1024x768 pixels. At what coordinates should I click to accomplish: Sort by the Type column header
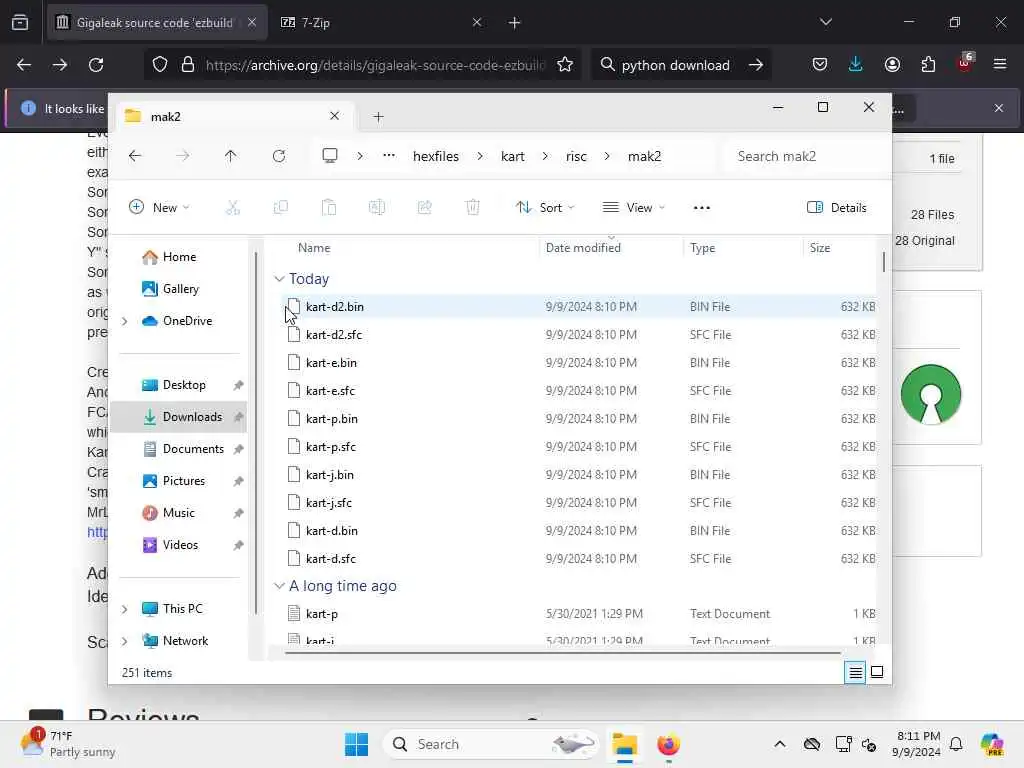point(743,248)
